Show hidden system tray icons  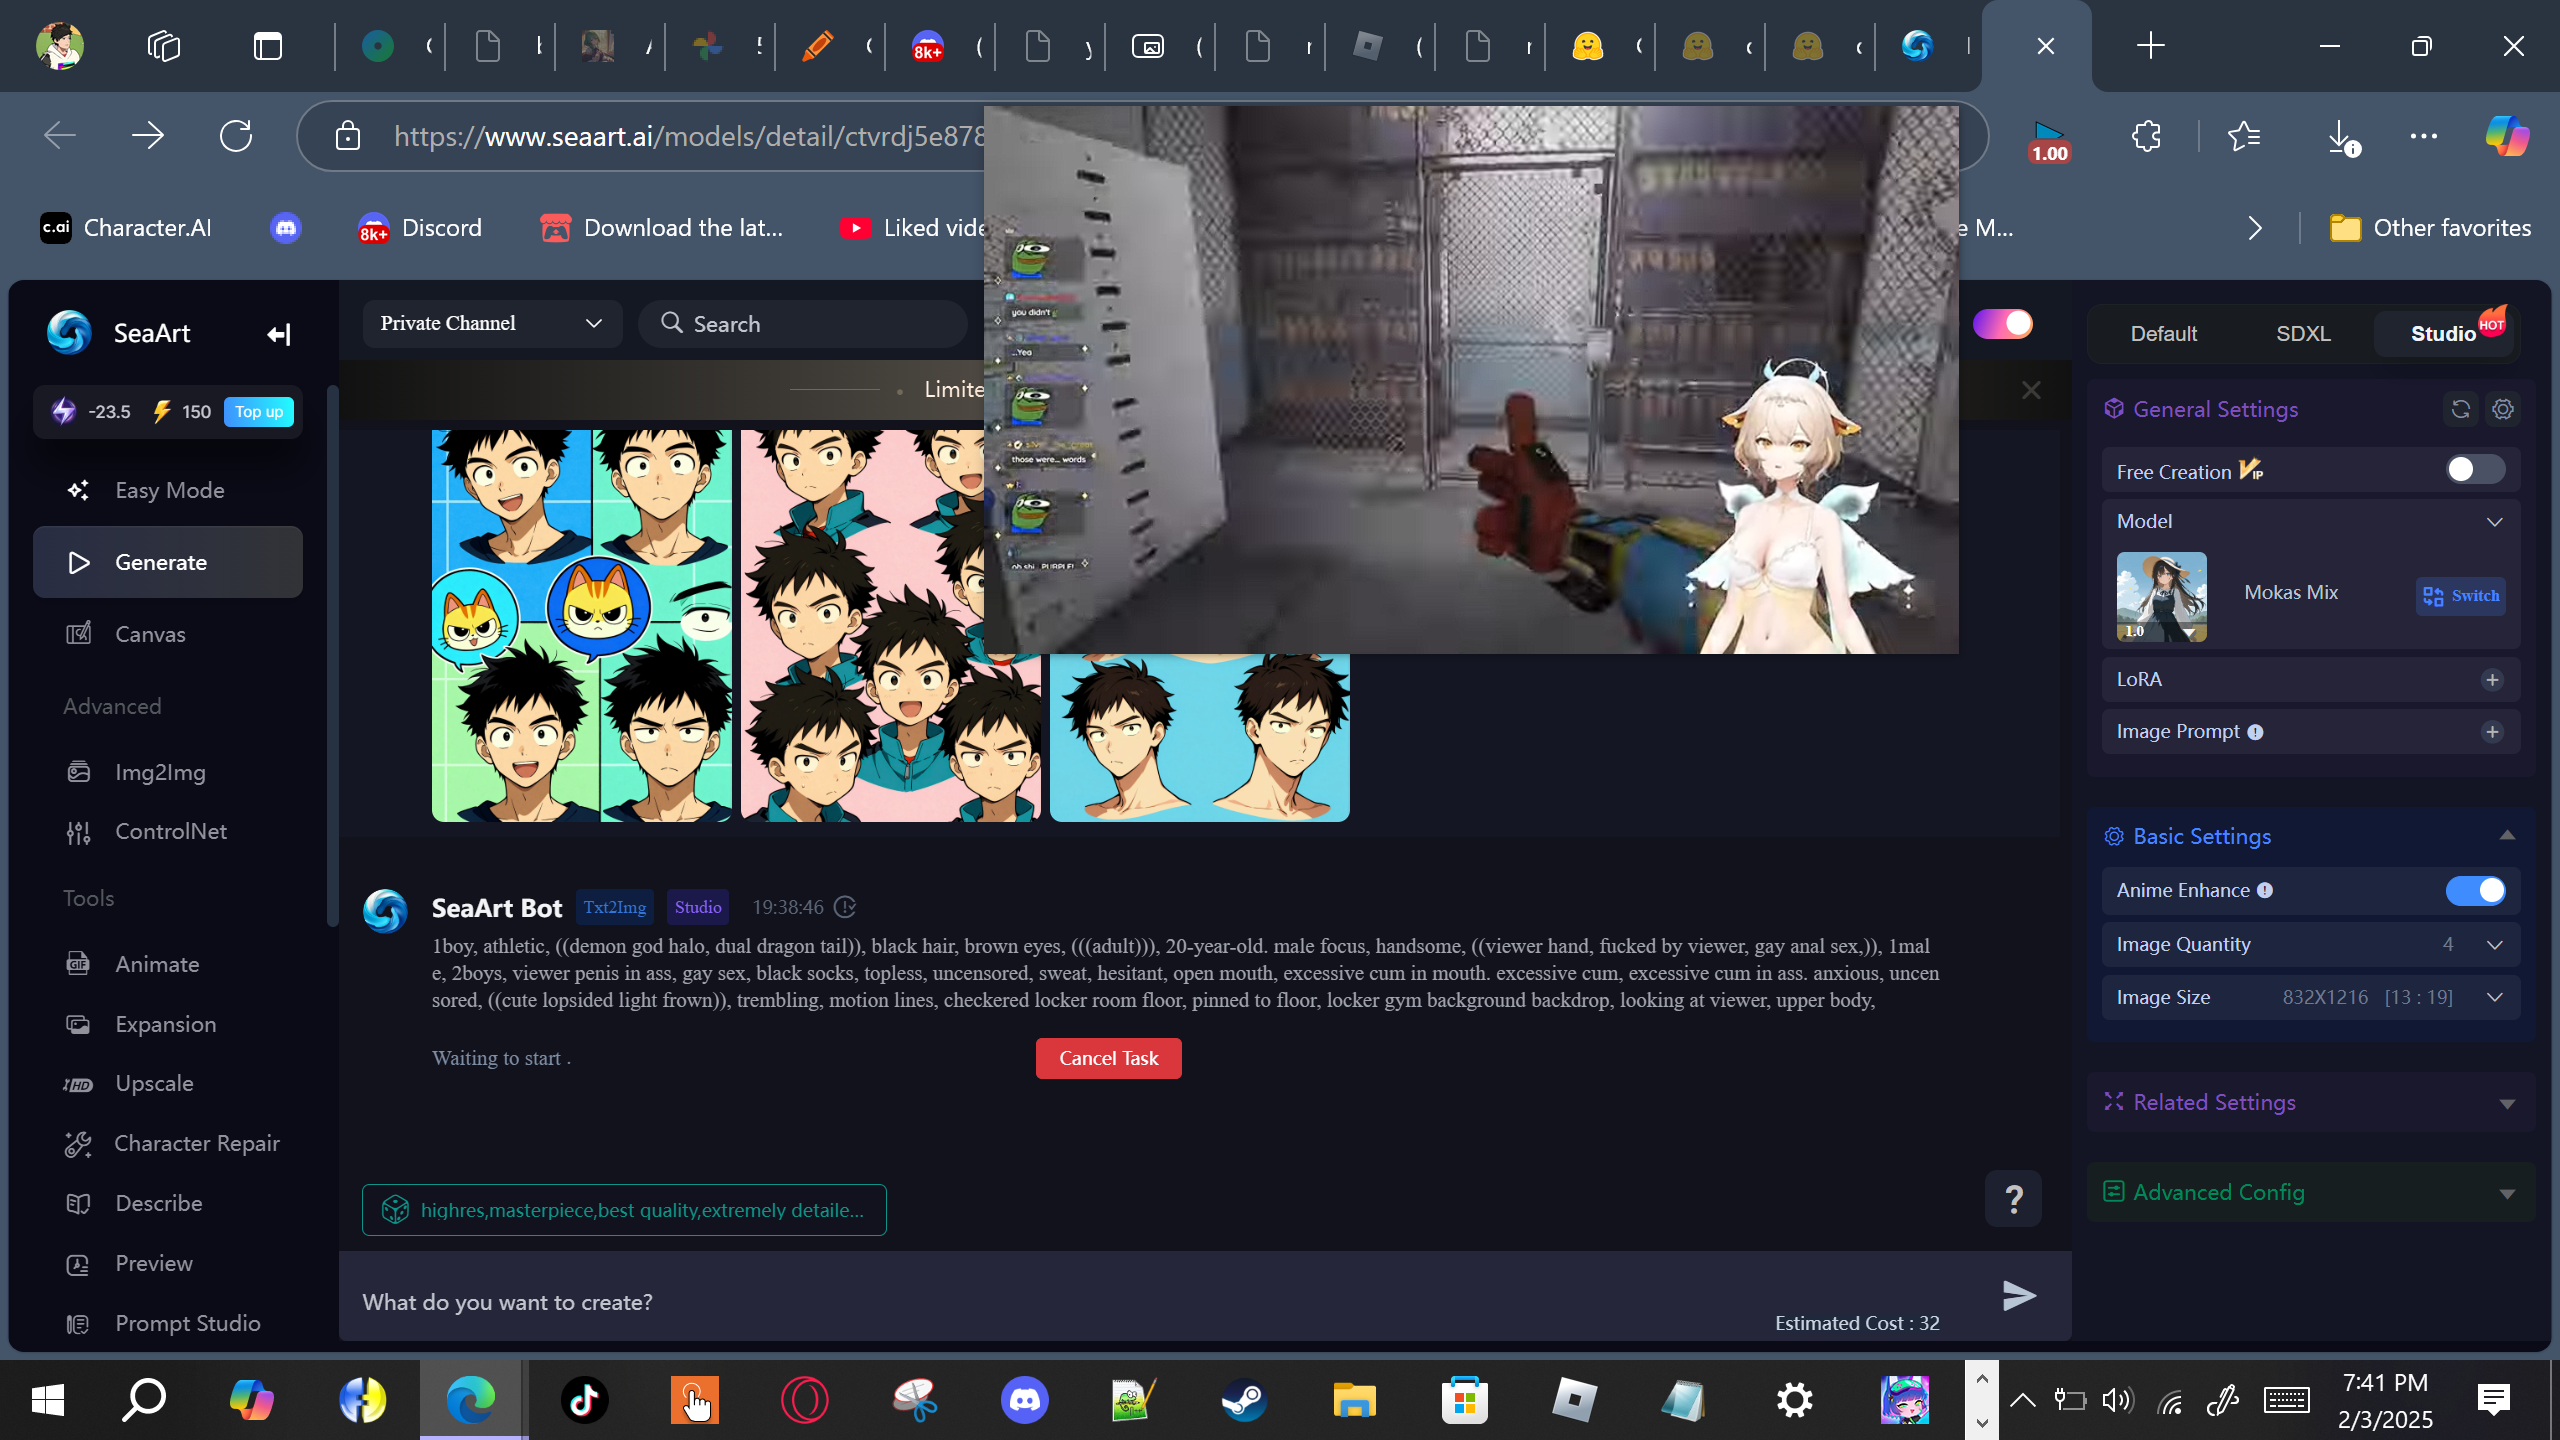coord(2022,1400)
